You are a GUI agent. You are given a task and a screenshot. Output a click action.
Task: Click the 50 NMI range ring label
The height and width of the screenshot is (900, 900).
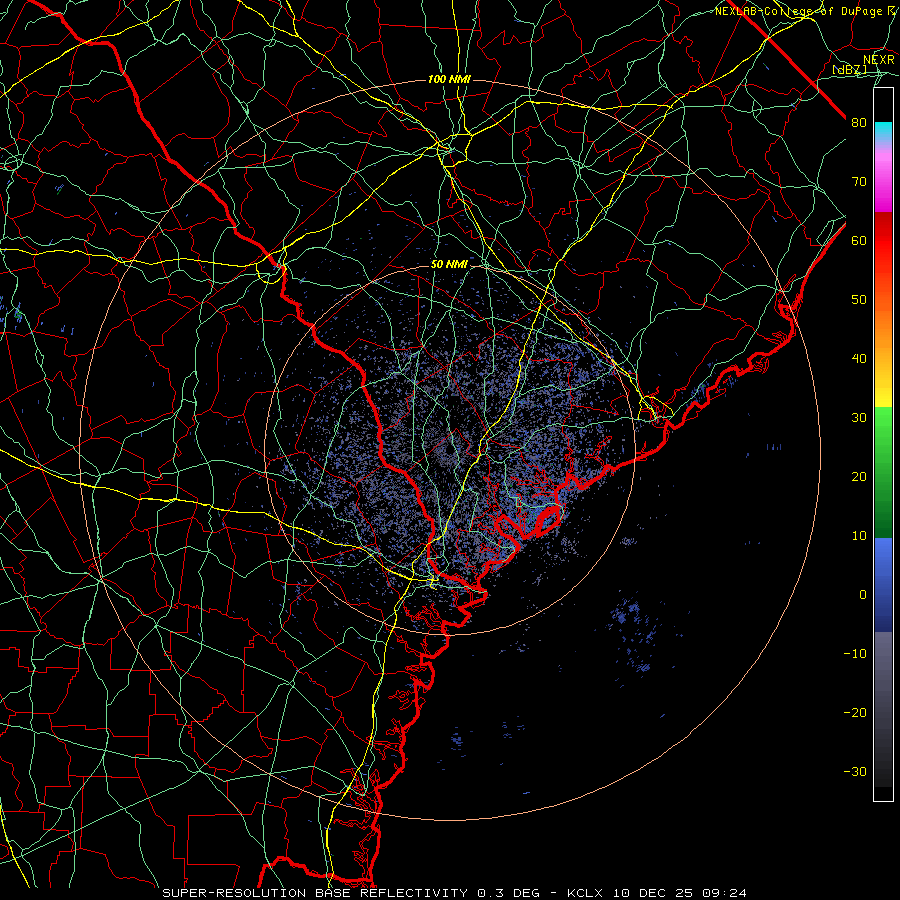click(x=449, y=265)
